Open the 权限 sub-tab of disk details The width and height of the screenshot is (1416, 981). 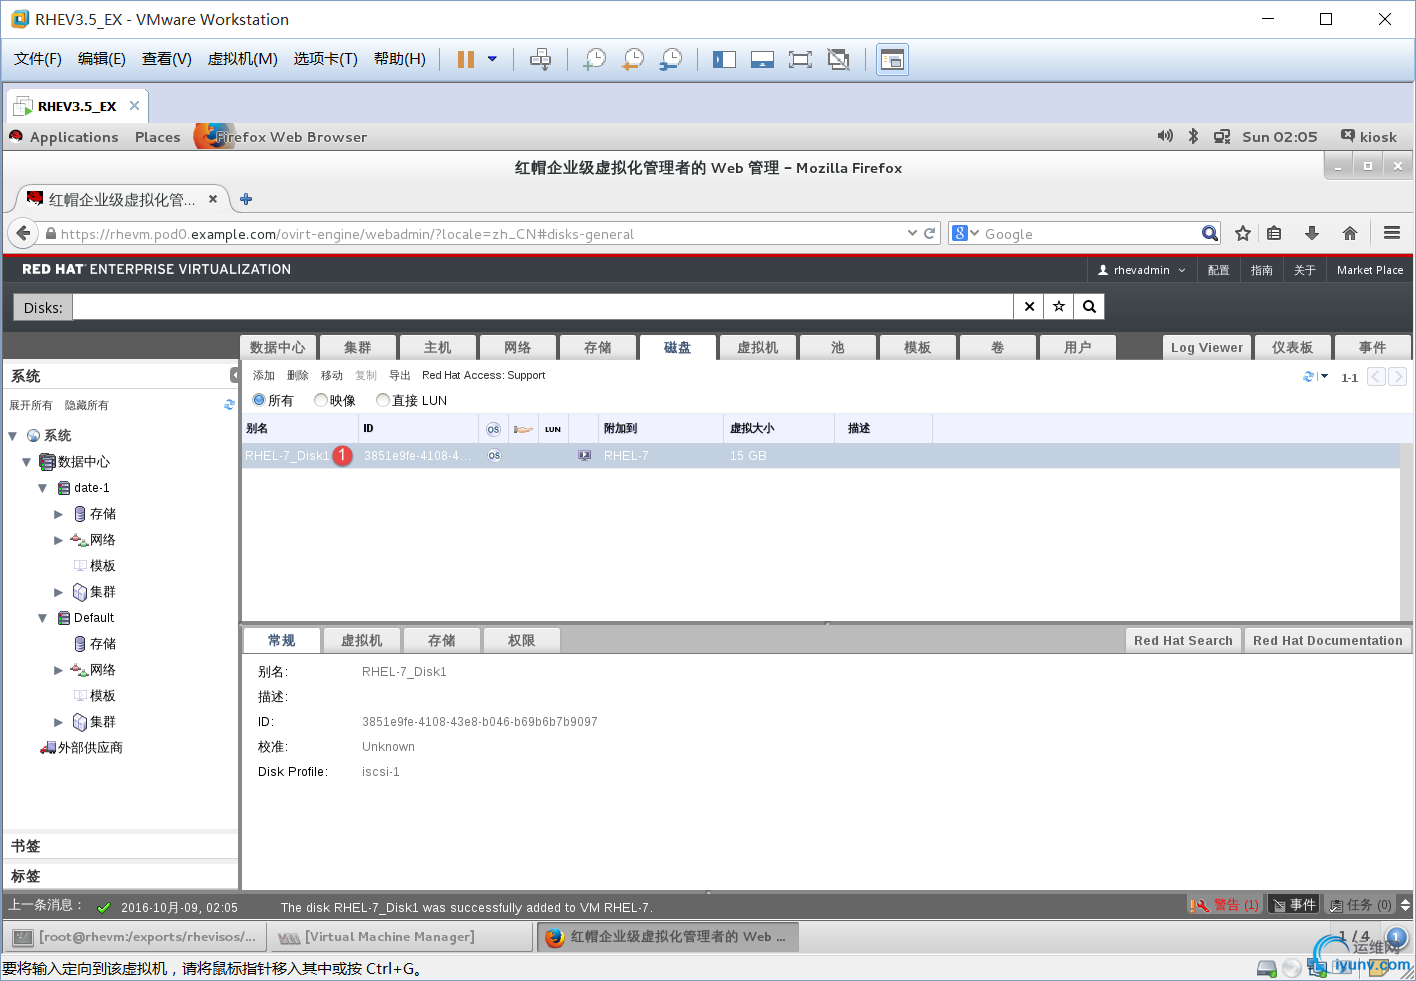tap(521, 640)
